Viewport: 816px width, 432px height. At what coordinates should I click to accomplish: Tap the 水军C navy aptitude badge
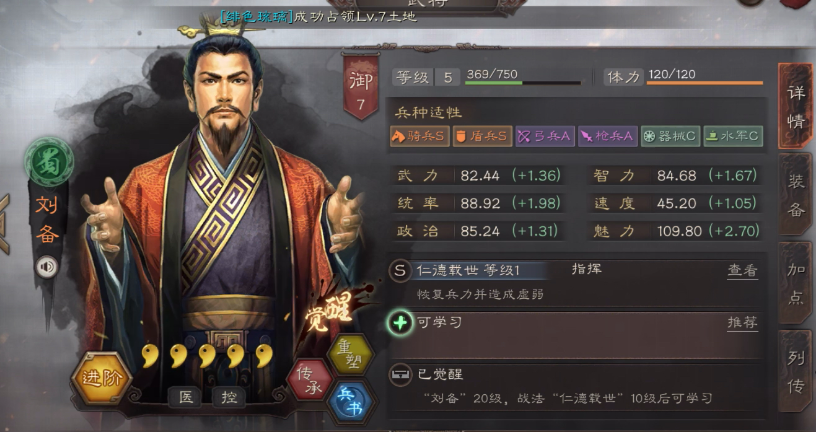(733, 136)
